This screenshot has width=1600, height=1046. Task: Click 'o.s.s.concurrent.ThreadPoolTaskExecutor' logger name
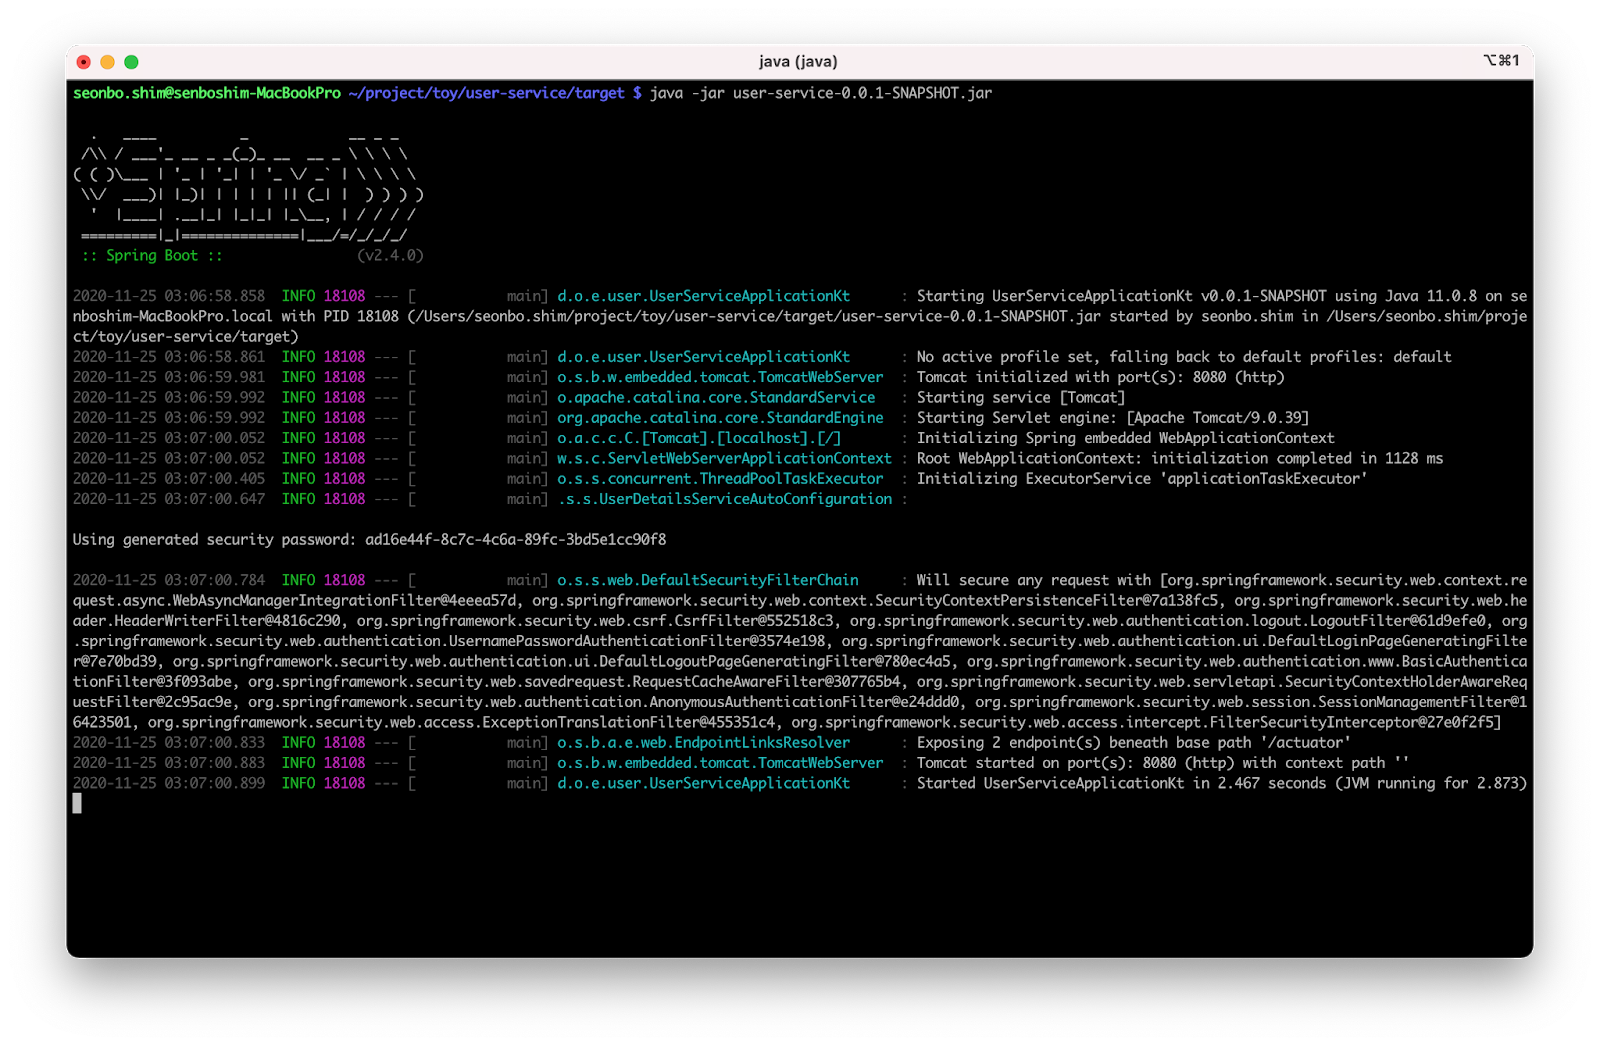pyautogui.click(x=720, y=479)
